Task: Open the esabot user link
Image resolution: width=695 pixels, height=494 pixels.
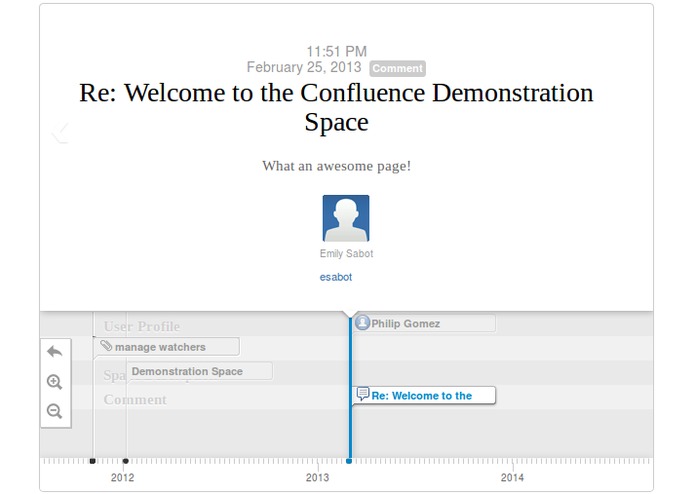Action: click(x=336, y=277)
